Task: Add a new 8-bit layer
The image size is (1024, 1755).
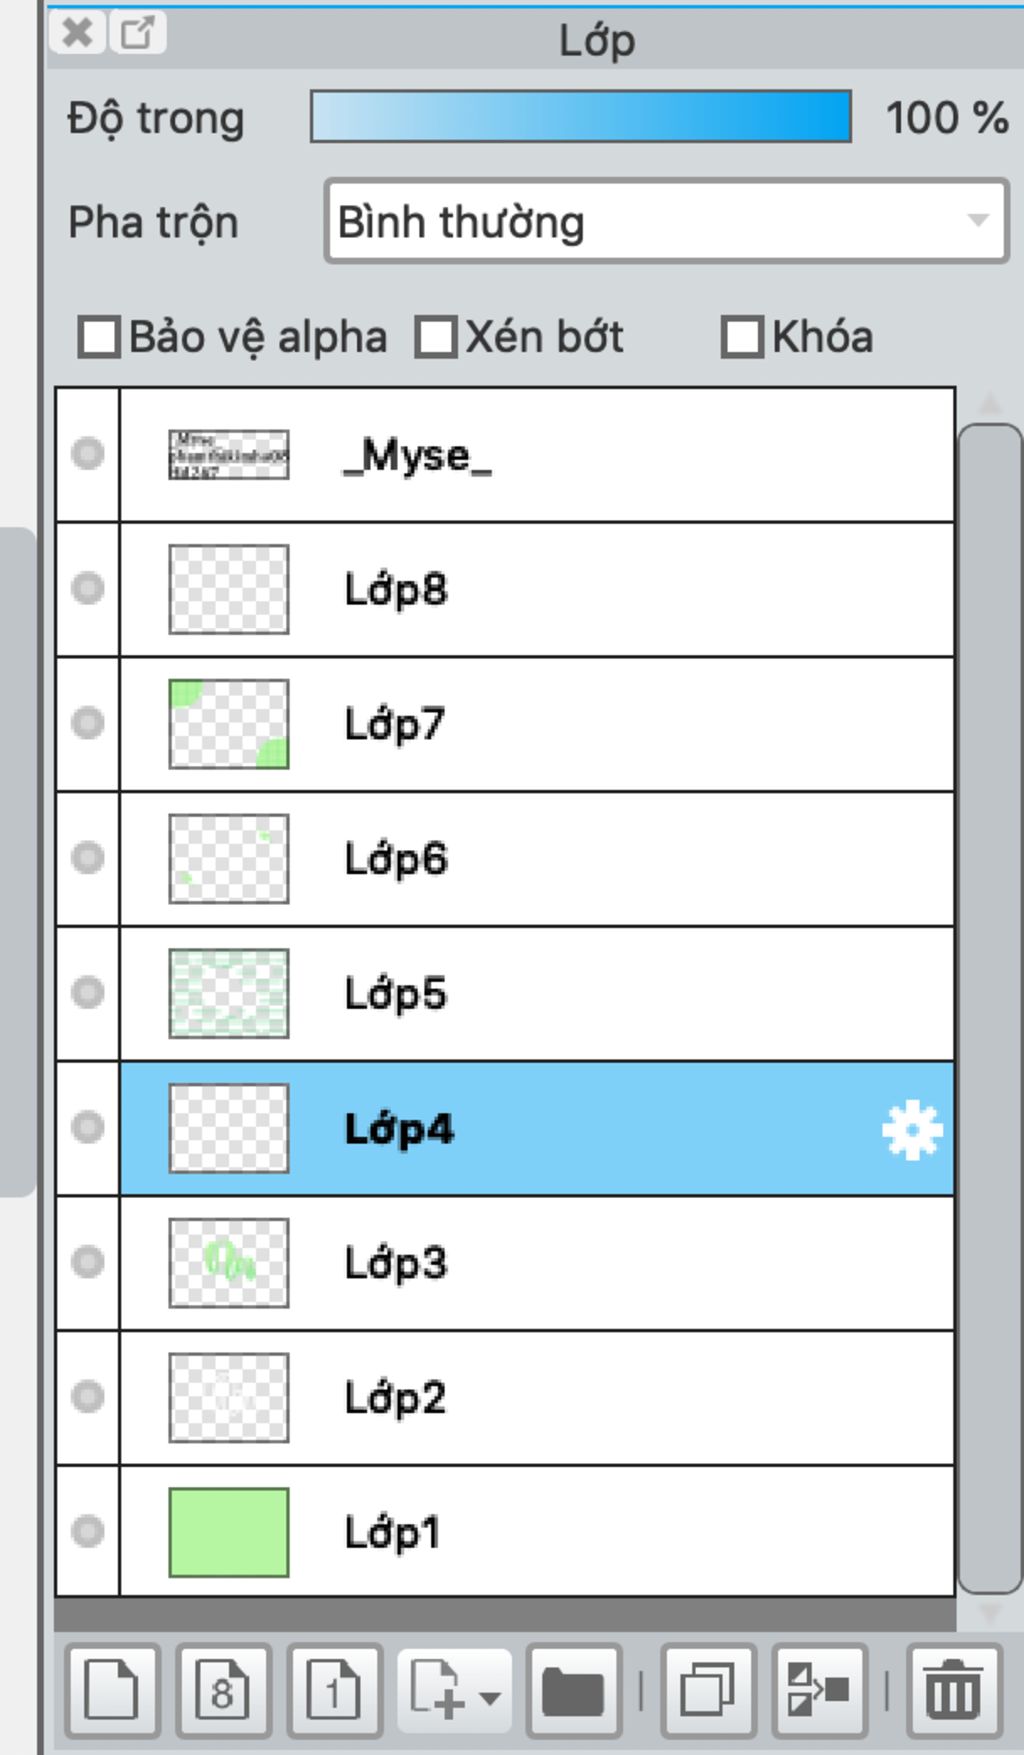Action: pyautogui.click(x=223, y=1690)
